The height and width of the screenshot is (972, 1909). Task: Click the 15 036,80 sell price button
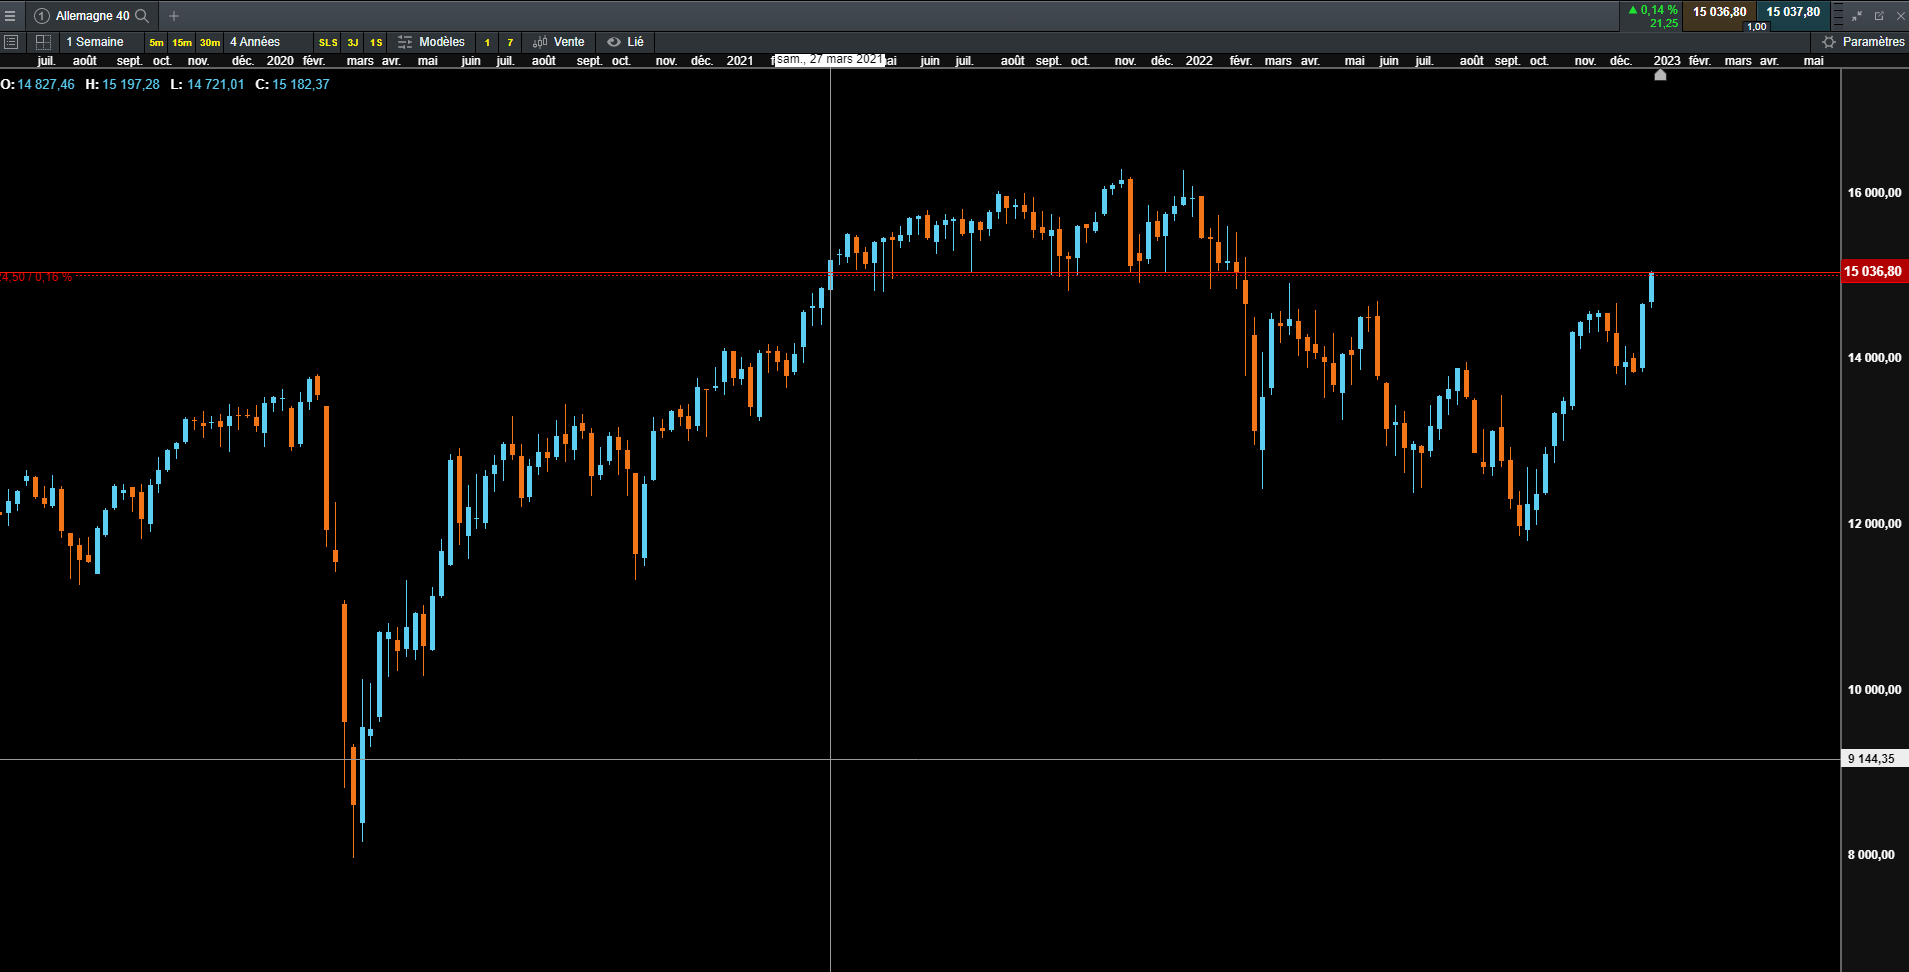point(1719,13)
